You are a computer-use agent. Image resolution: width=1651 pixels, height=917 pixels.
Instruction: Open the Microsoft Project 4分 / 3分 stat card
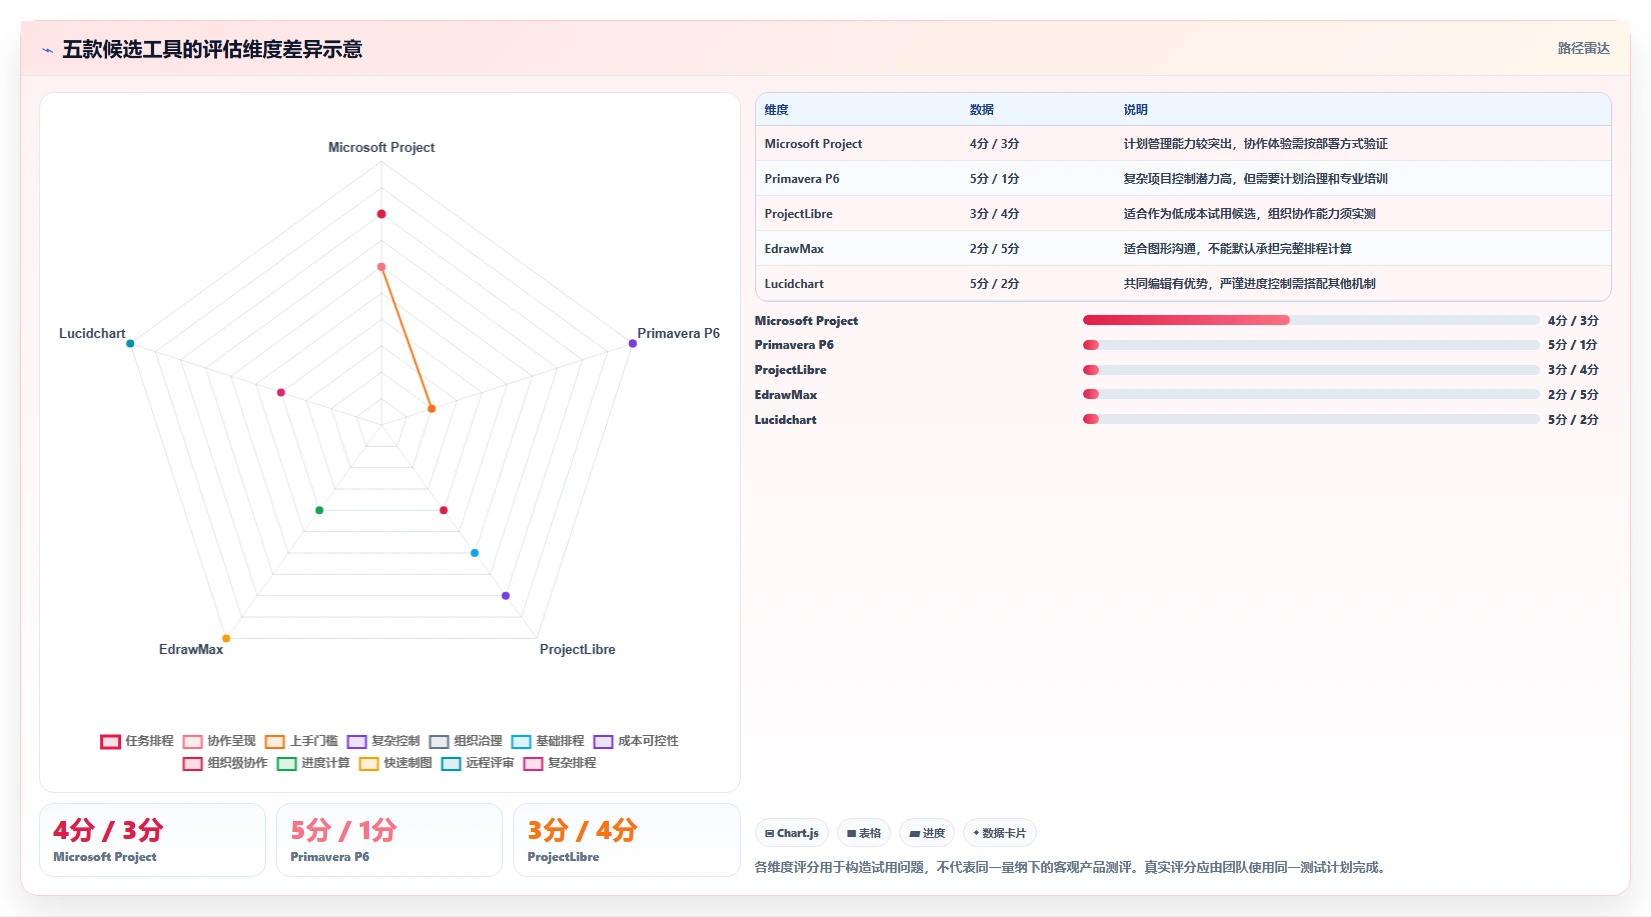(x=152, y=840)
